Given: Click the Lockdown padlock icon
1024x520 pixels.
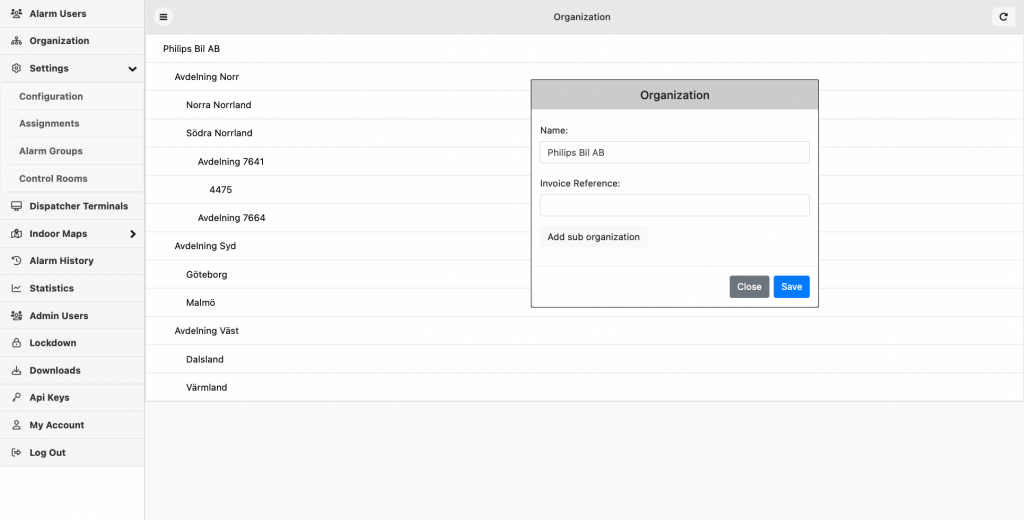Looking at the screenshot, I should (x=16, y=343).
